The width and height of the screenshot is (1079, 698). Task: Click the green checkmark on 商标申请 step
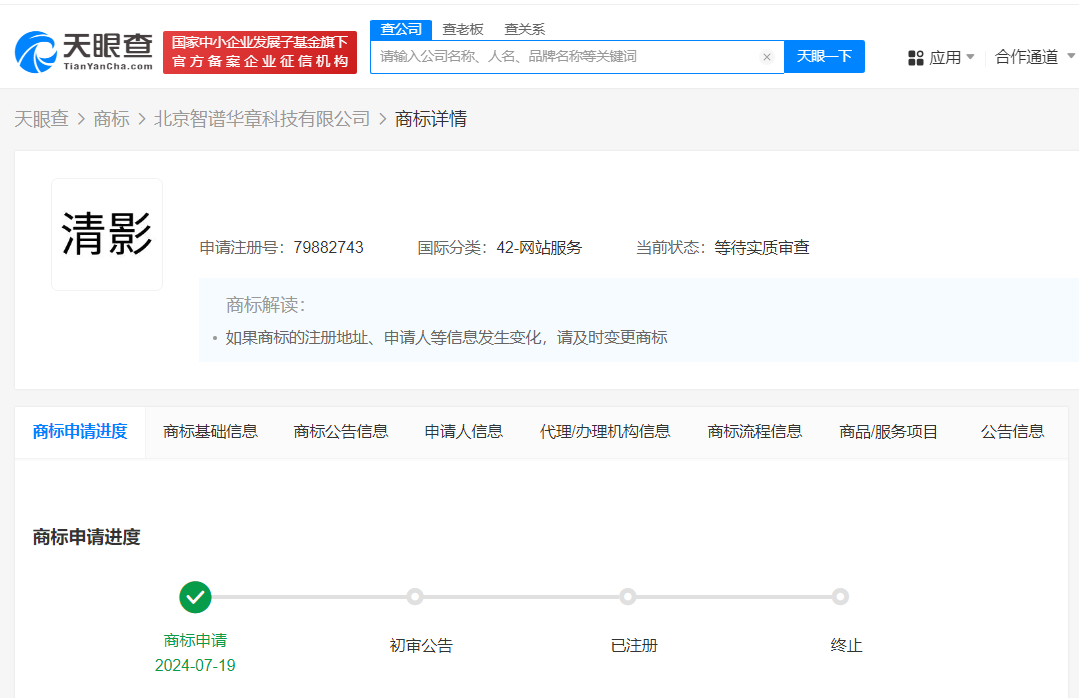(195, 596)
